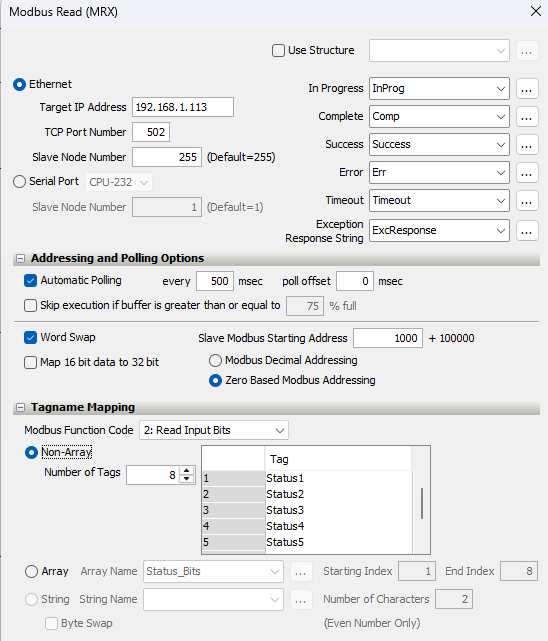Select Modbus Decimal Addressing option

coord(215,361)
